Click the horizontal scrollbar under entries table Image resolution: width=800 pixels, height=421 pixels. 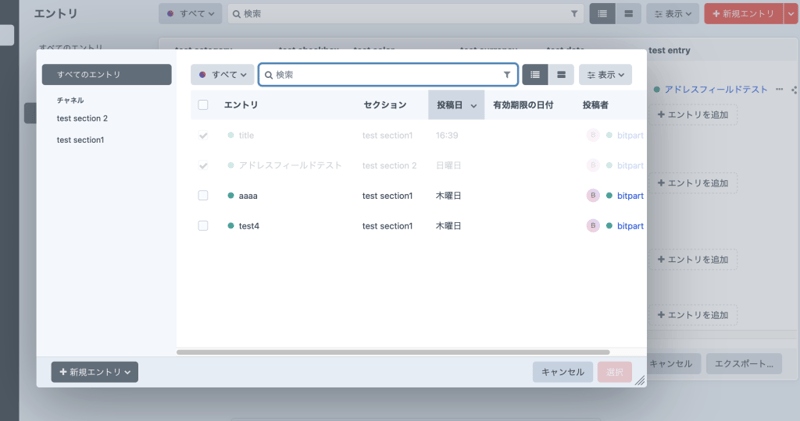(392, 352)
